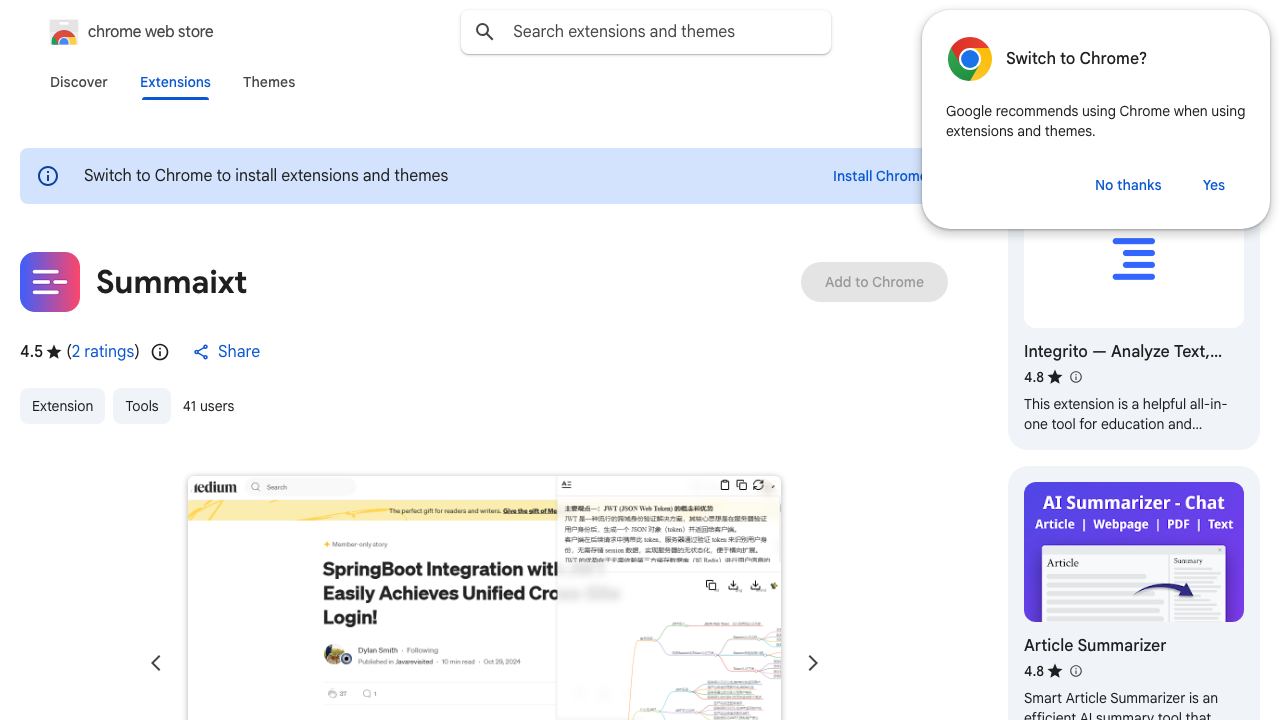The image size is (1280, 720).
Task: Click Switch to Chrome to install banner text
Action: pos(266,176)
